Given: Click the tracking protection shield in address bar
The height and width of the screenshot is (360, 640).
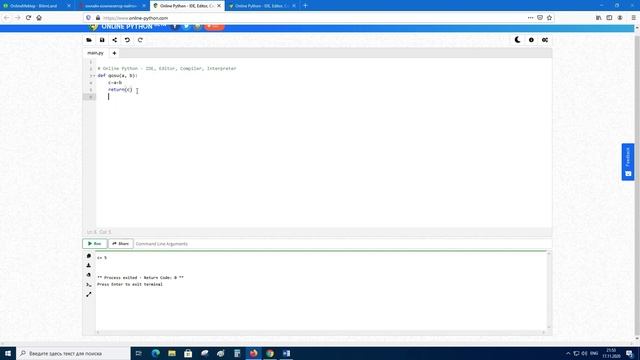Looking at the screenshot, I should (x=89, y=18).
